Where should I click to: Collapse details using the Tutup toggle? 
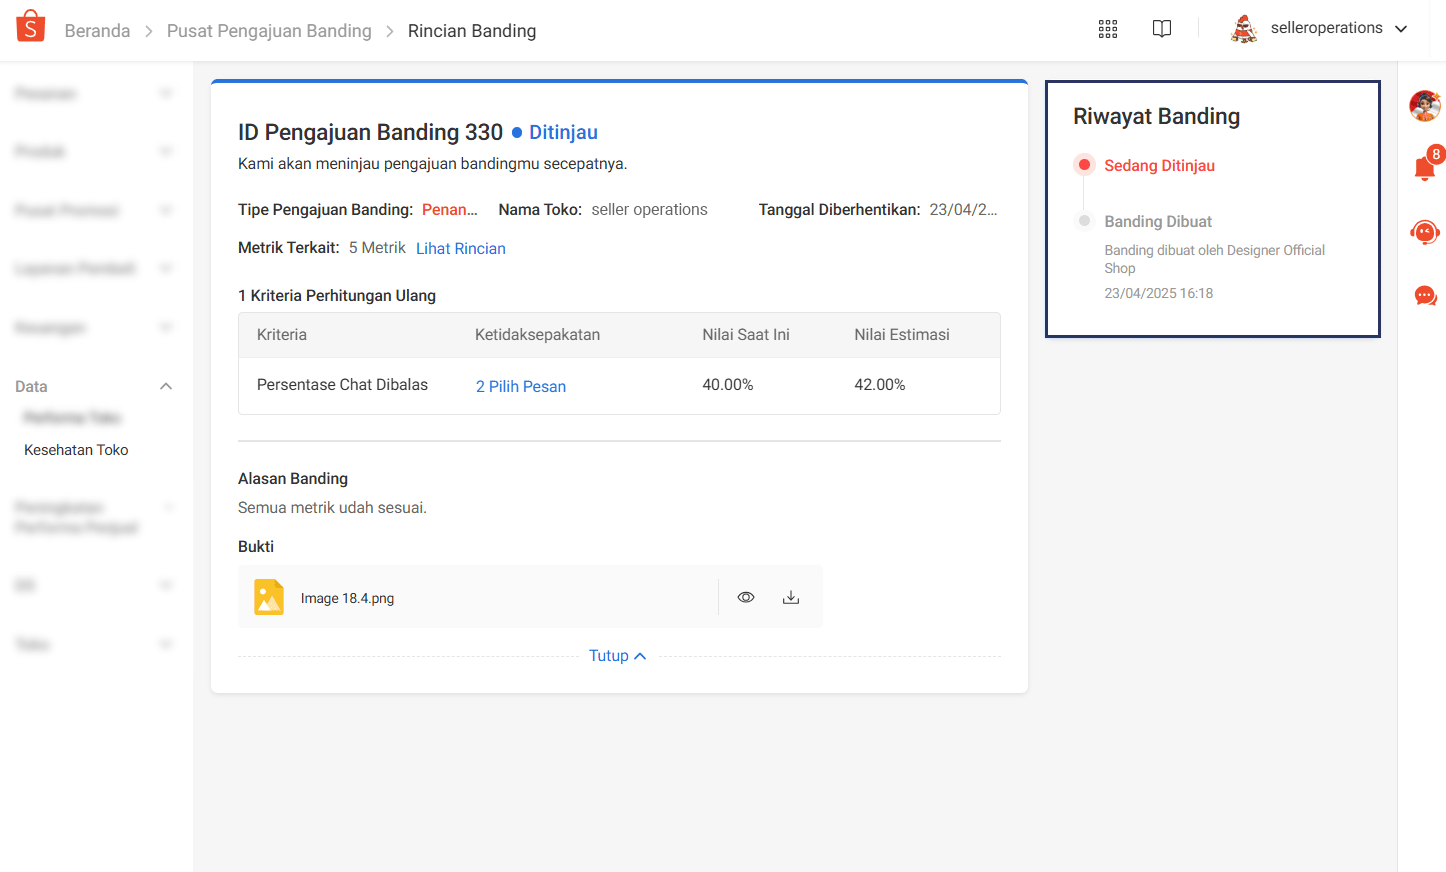click(x=618, y=656)
